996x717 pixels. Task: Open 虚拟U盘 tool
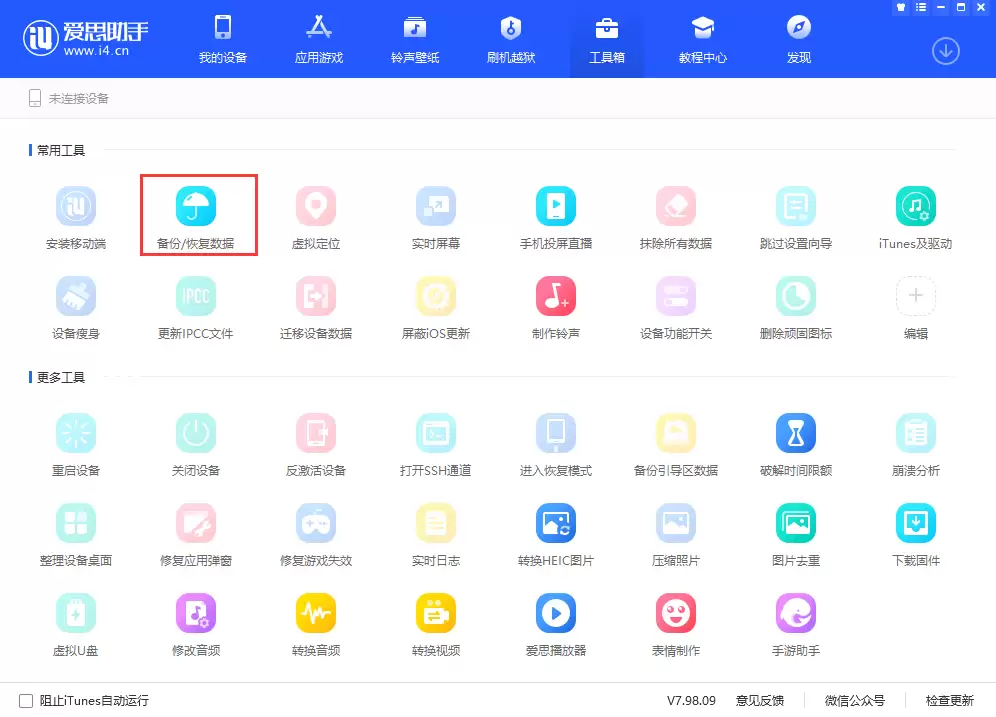[76, 625]
